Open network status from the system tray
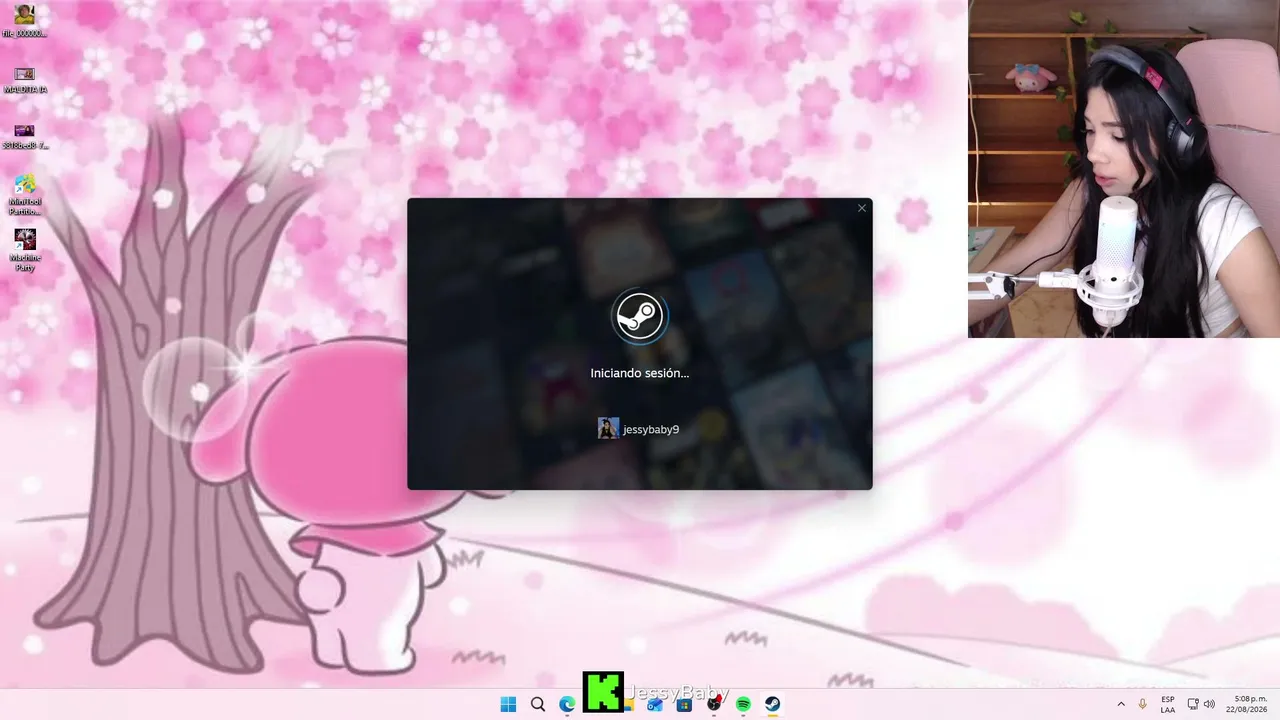This screenshot has height=720, width=1280. point(1193,704)
